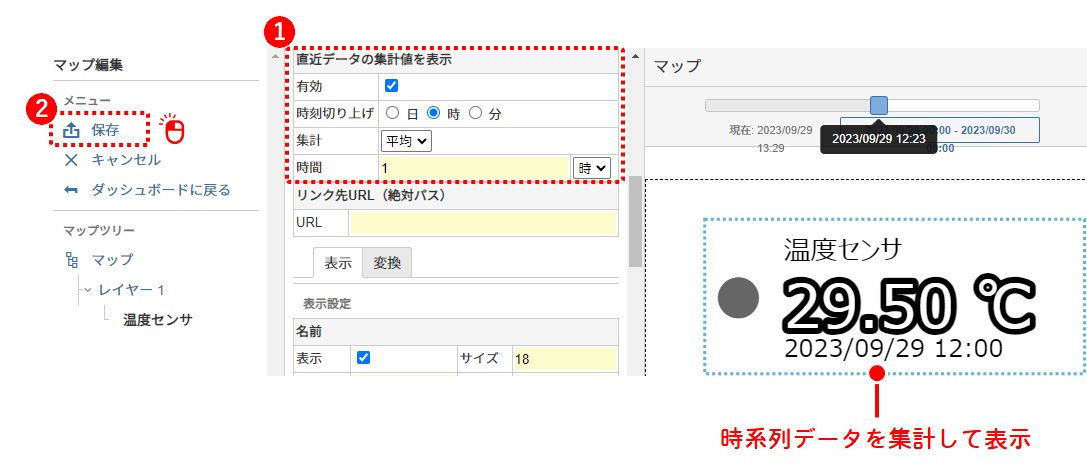Click the settings panel scrollbar thumb
The image size is (1087, 466).
pos(635,222)
